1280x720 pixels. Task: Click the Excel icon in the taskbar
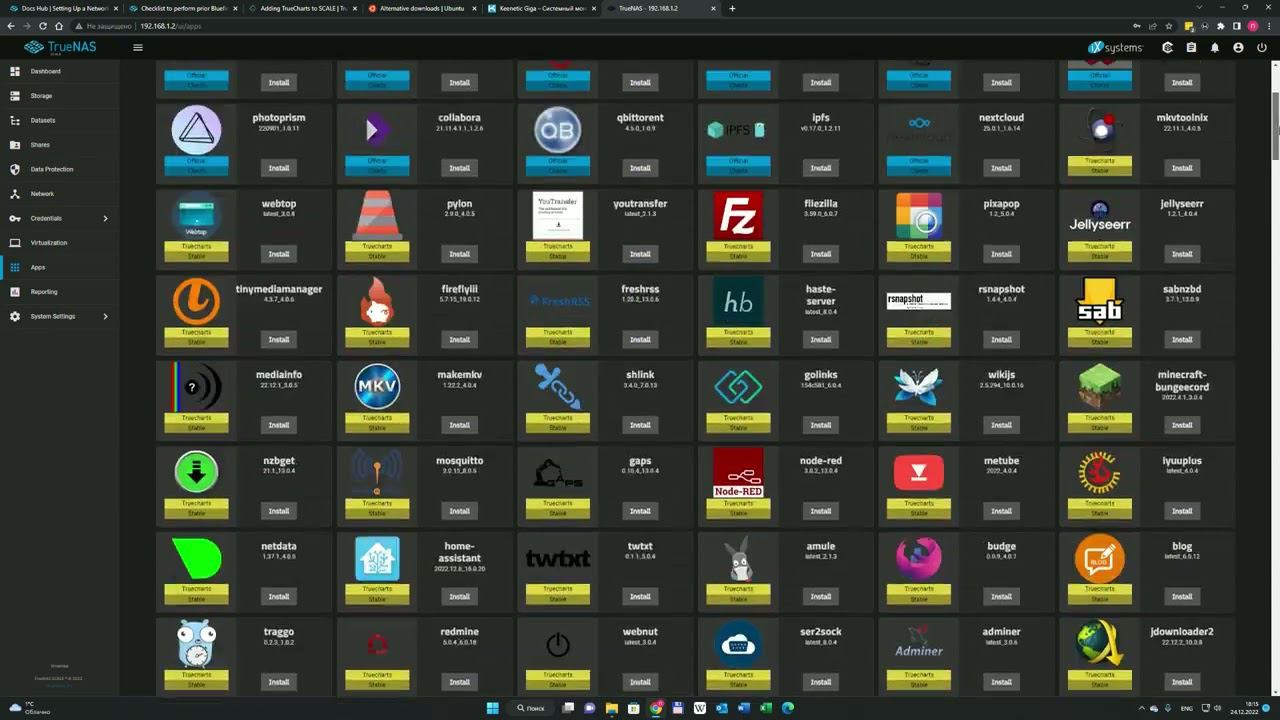[766, 708]
